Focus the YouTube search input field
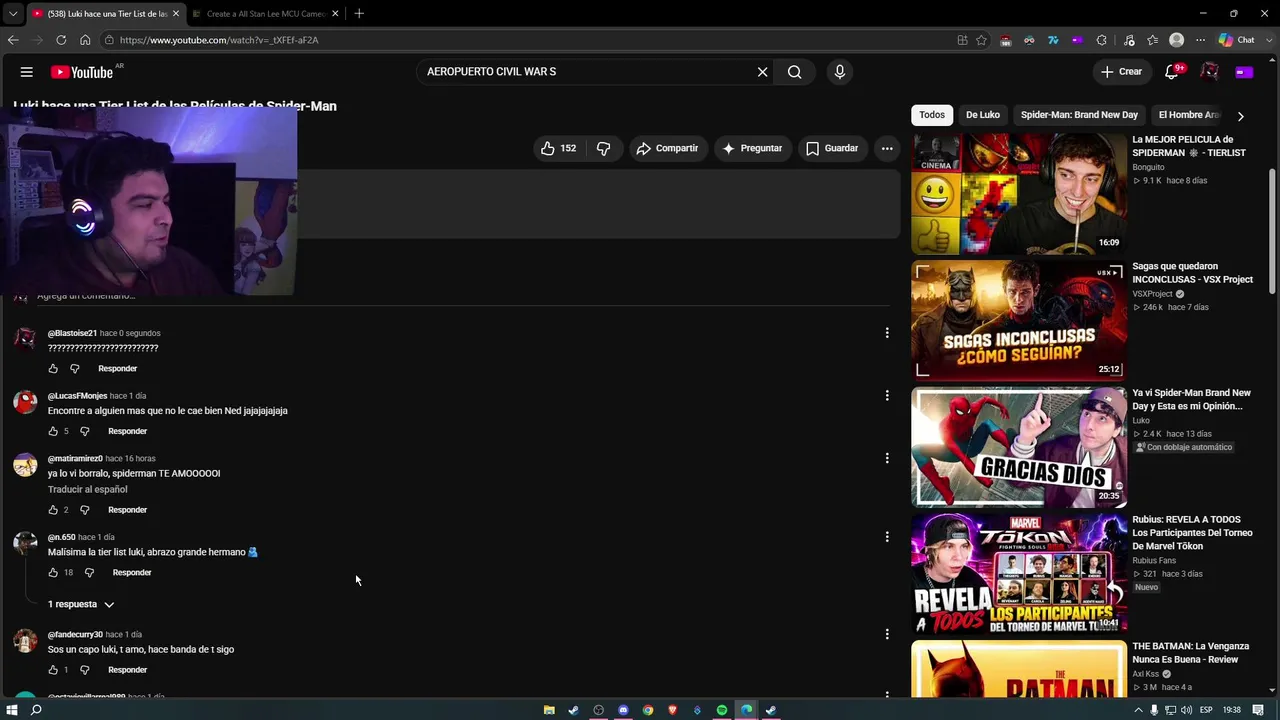Viewport: 1280px width, 720px height. point(588,72)
